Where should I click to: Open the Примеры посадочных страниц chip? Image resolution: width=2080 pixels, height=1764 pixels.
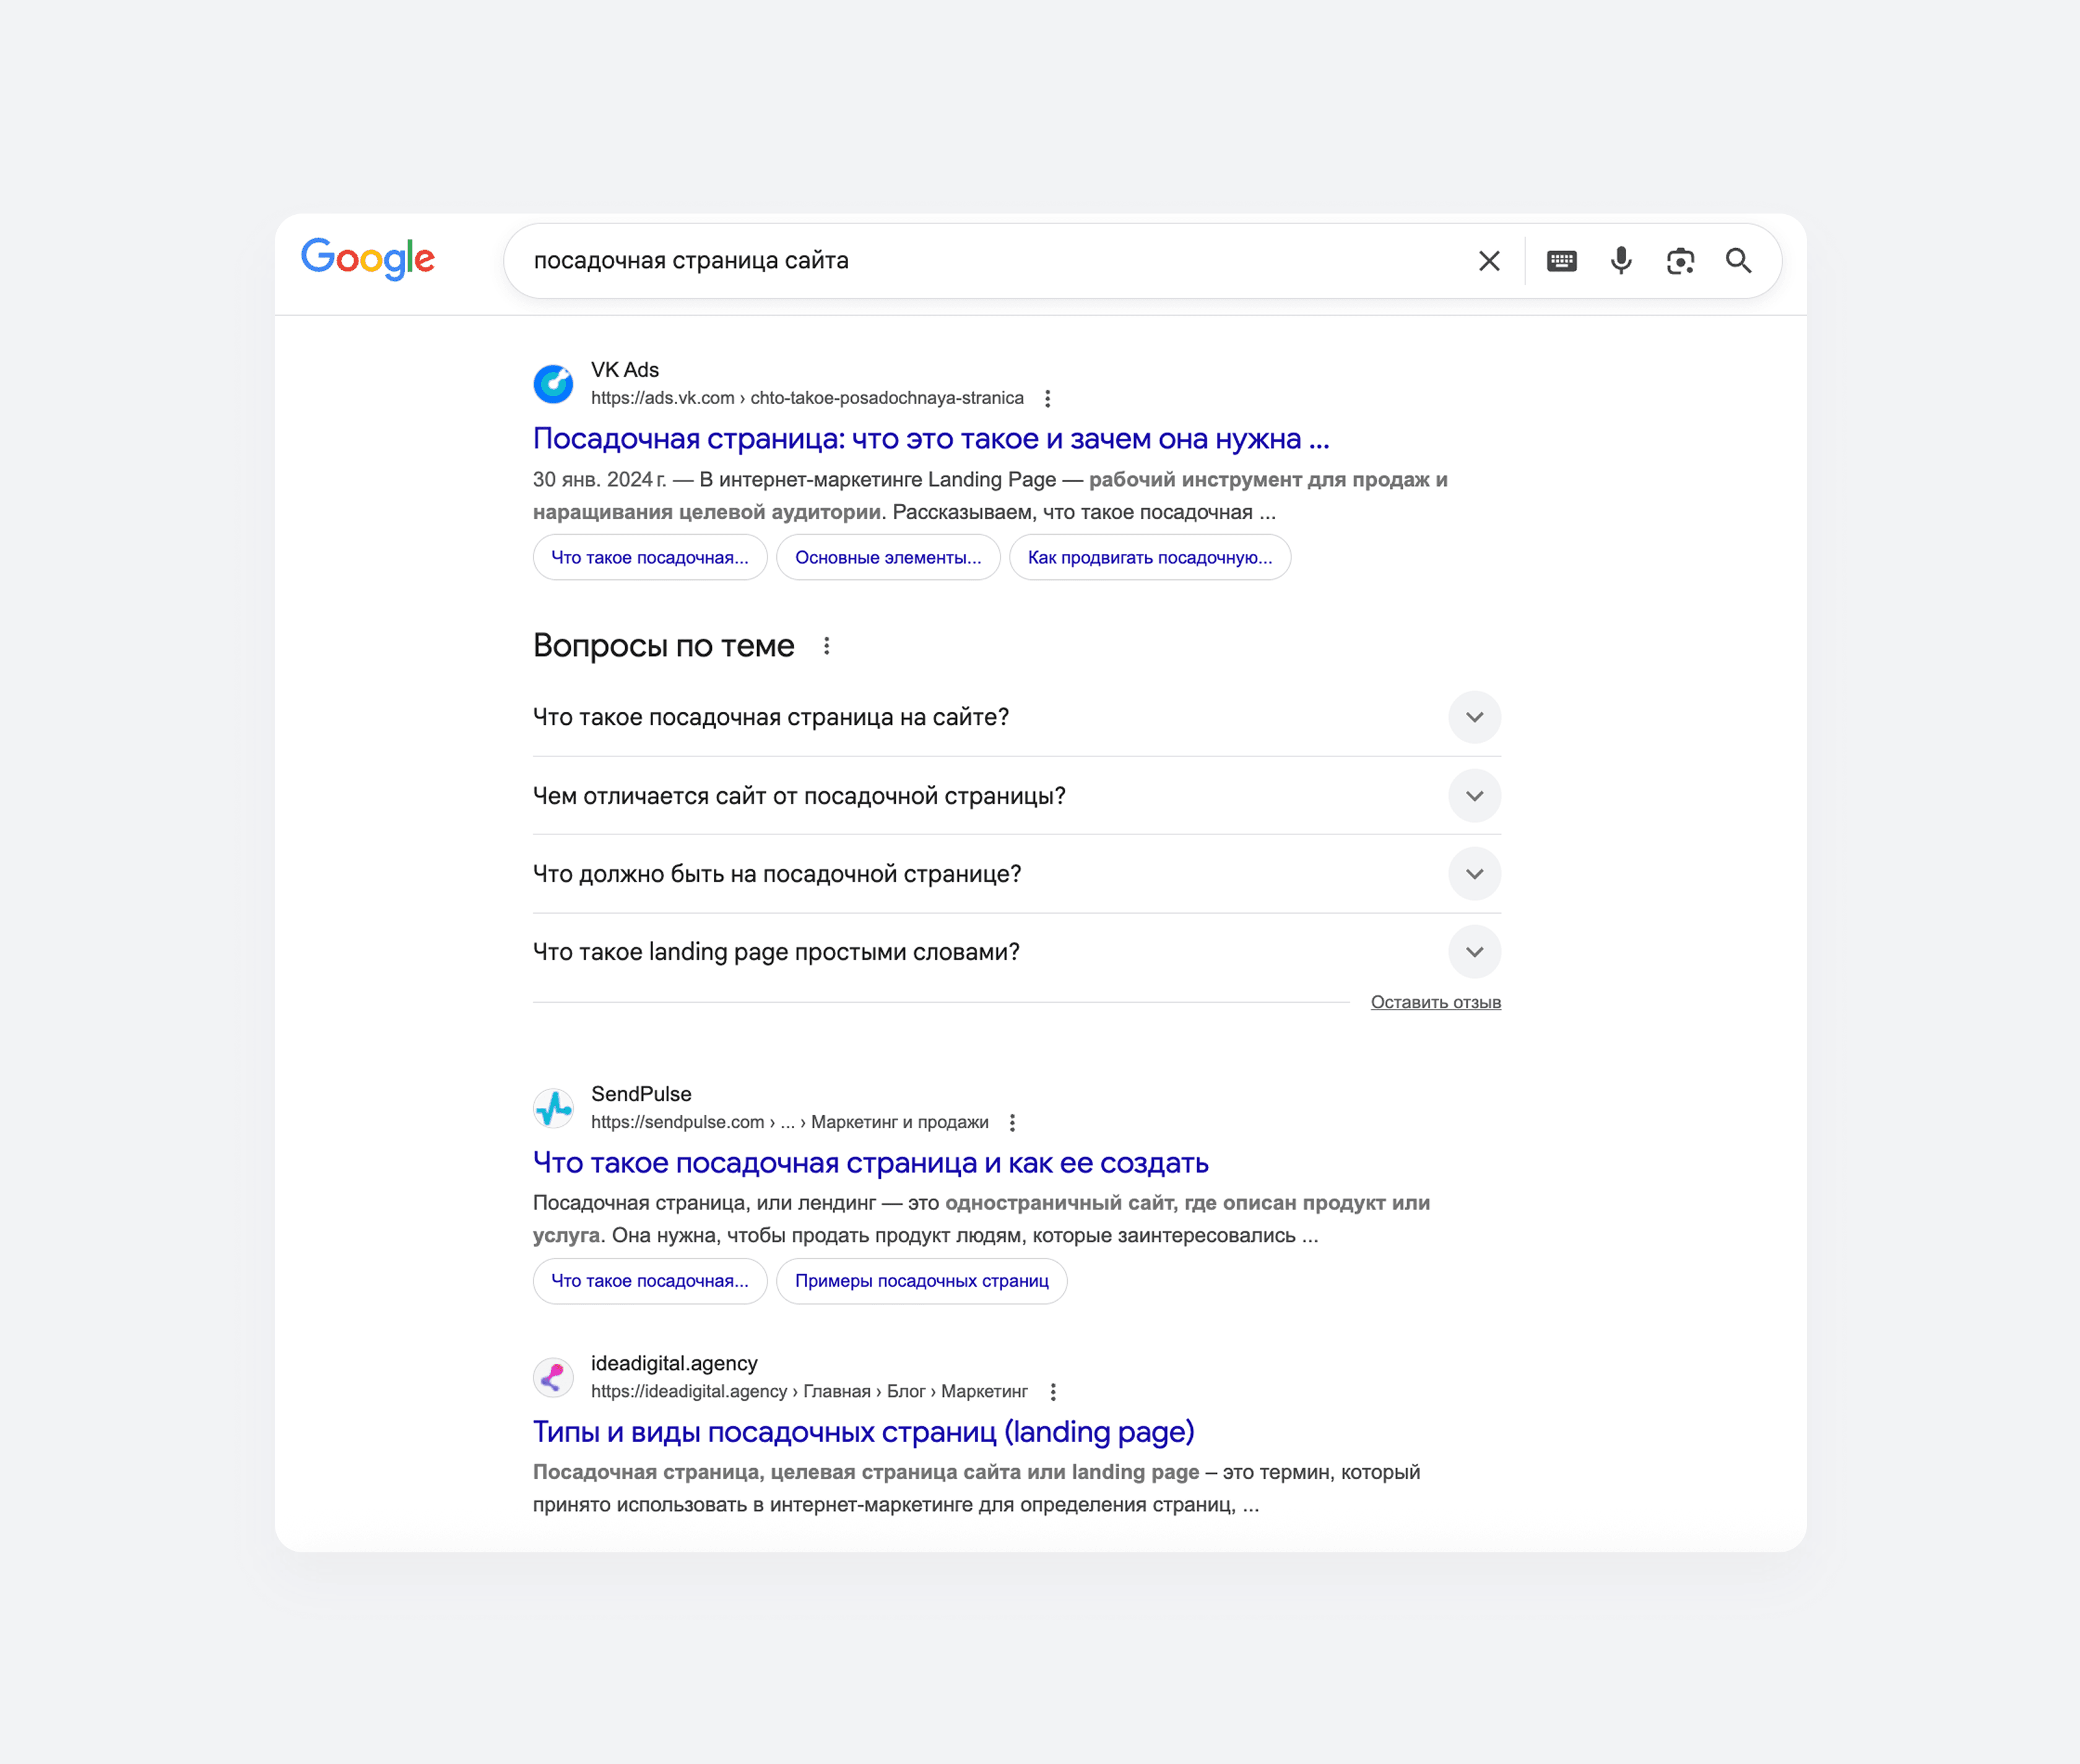921,1281
